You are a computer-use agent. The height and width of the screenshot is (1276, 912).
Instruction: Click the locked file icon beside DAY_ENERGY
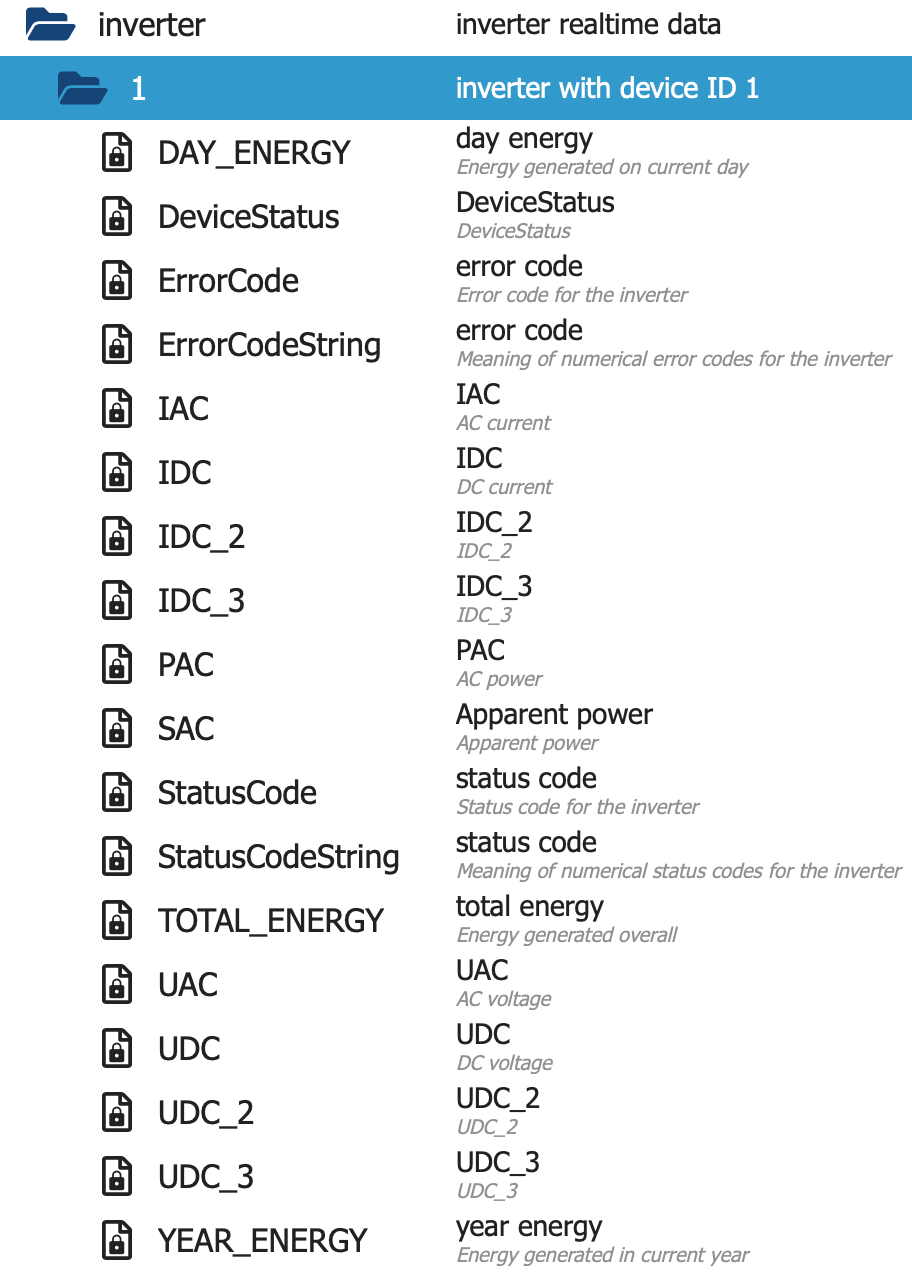click(x=117, y=153)
